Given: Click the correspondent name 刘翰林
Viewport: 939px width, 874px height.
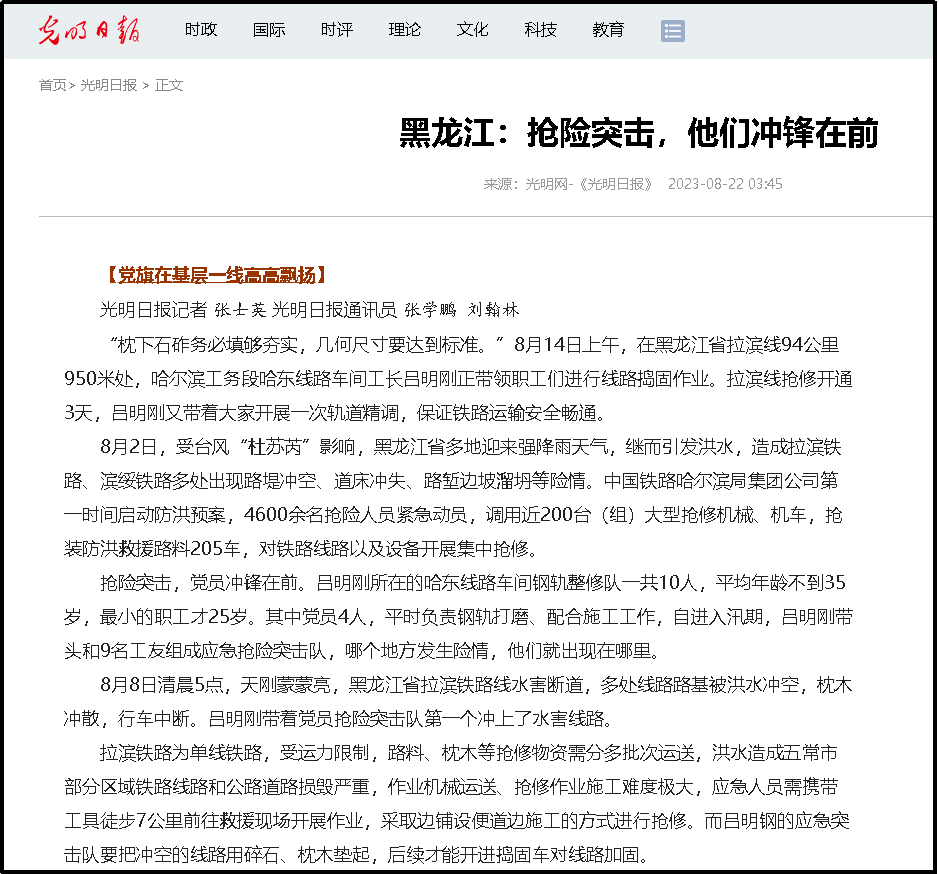Looking at the screenshot, I should (494, 309).
